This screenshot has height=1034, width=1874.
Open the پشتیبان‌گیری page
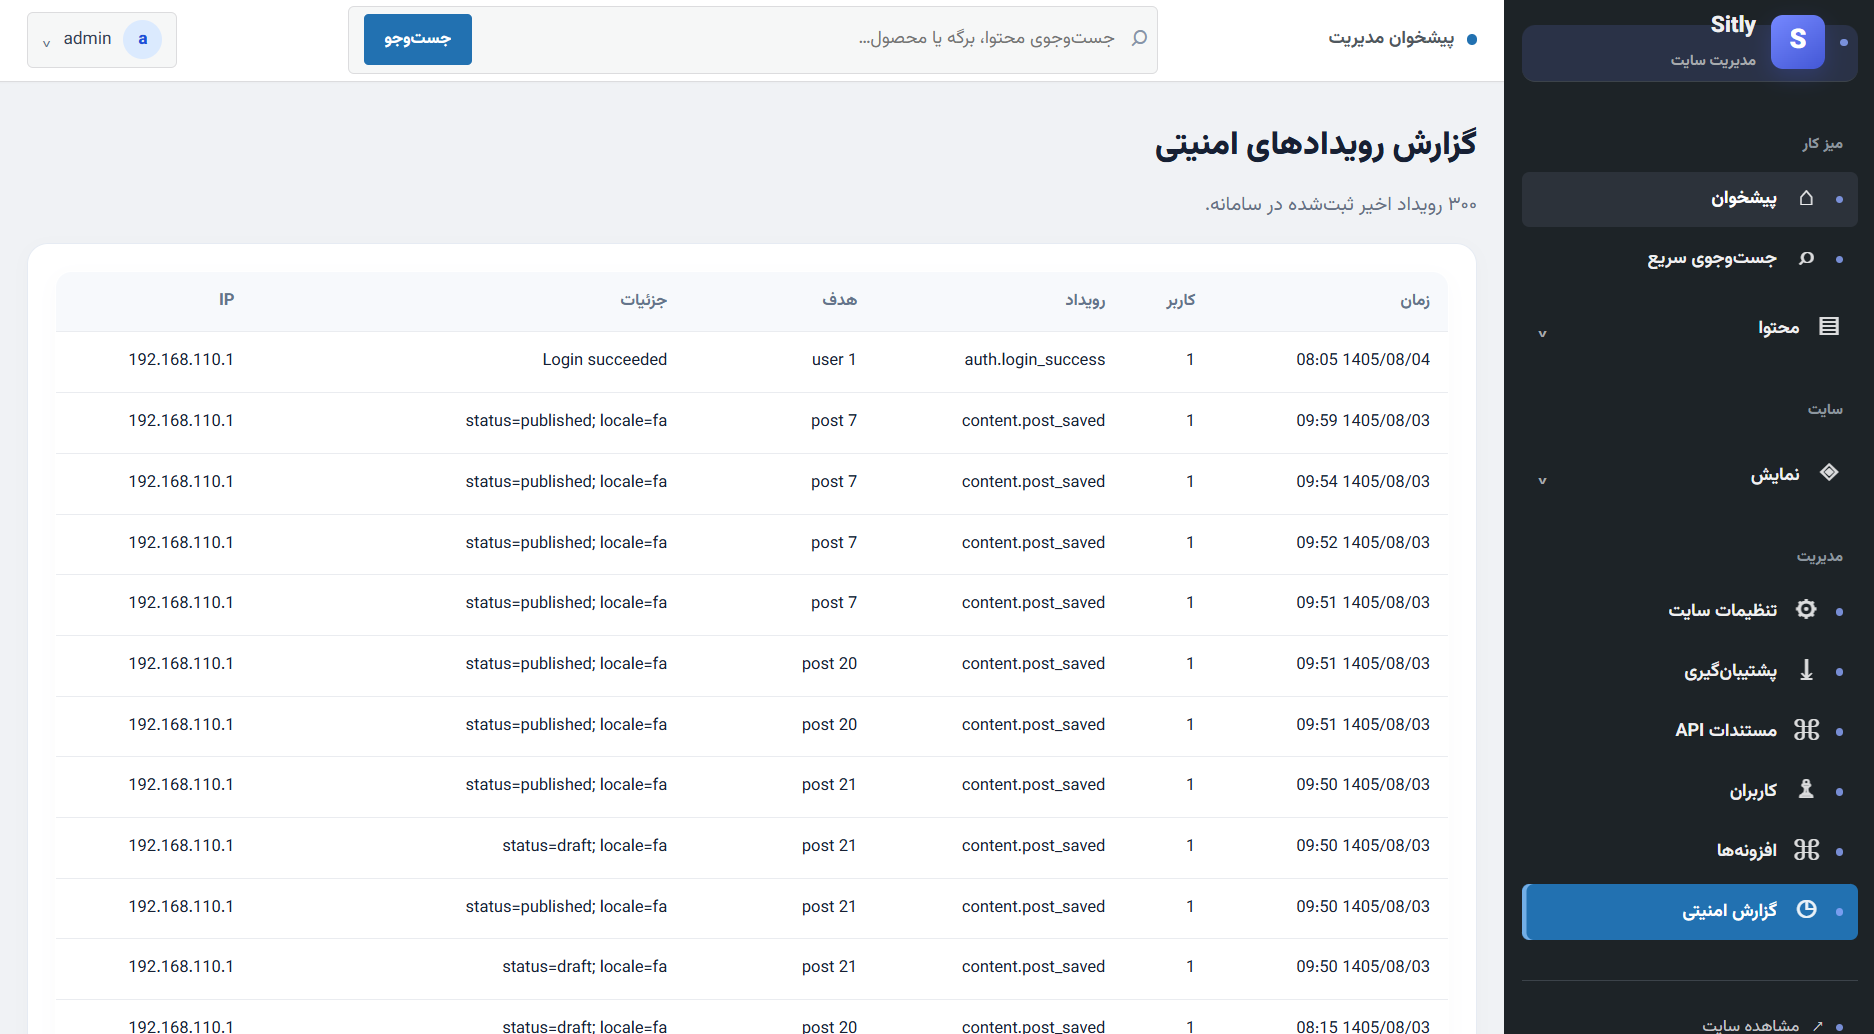[x=1689, y=671]
